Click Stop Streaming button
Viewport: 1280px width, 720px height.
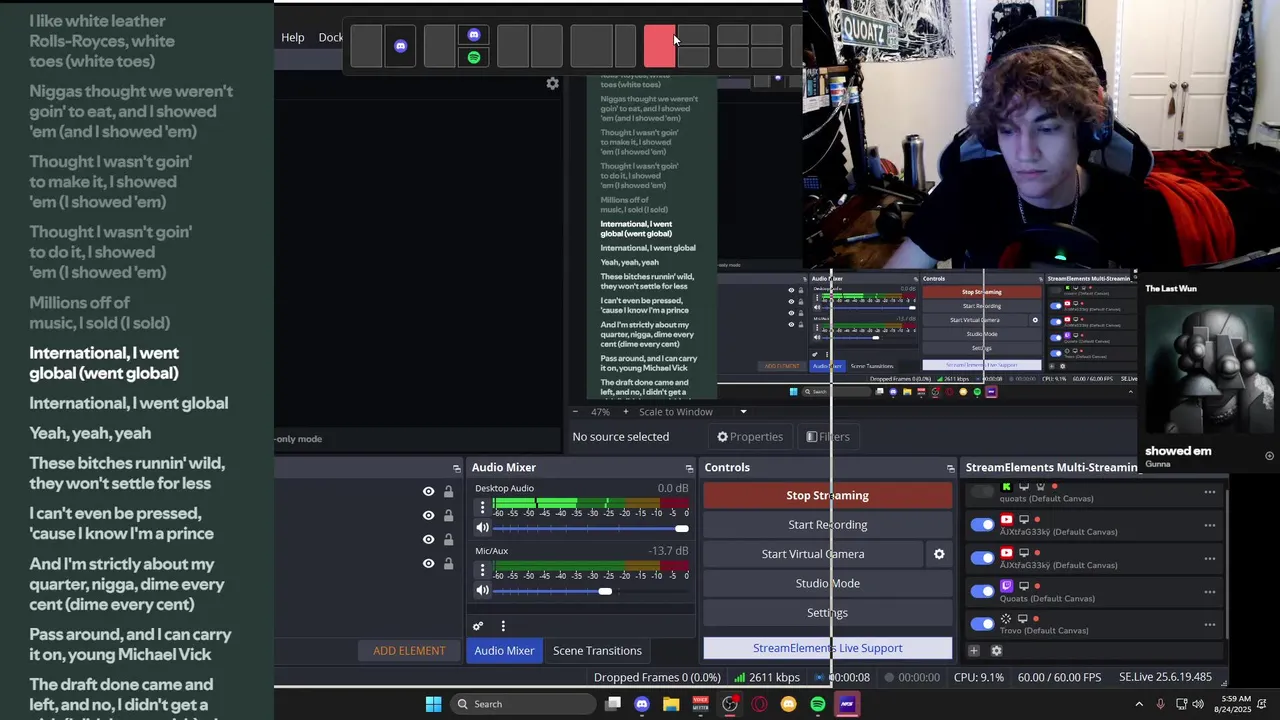pyautogui.click(x=828, y=496)
